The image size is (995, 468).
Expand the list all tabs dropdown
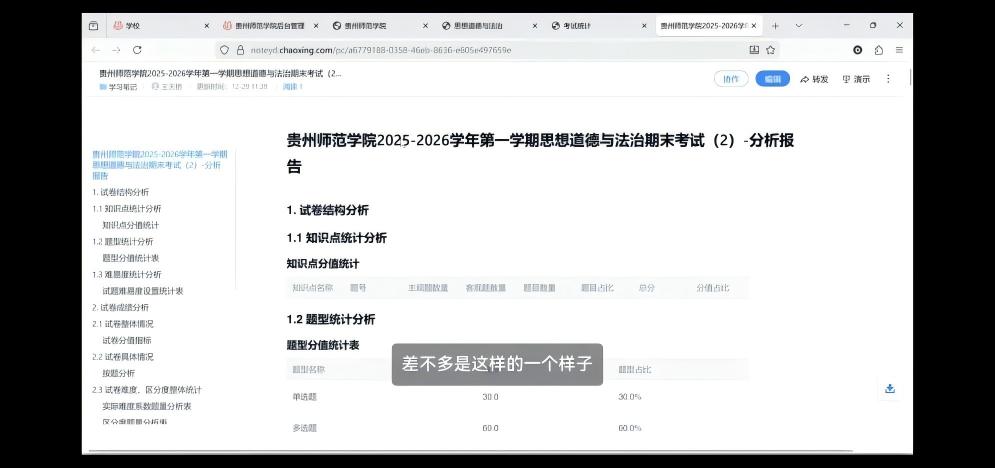click(x=798, y=26)
